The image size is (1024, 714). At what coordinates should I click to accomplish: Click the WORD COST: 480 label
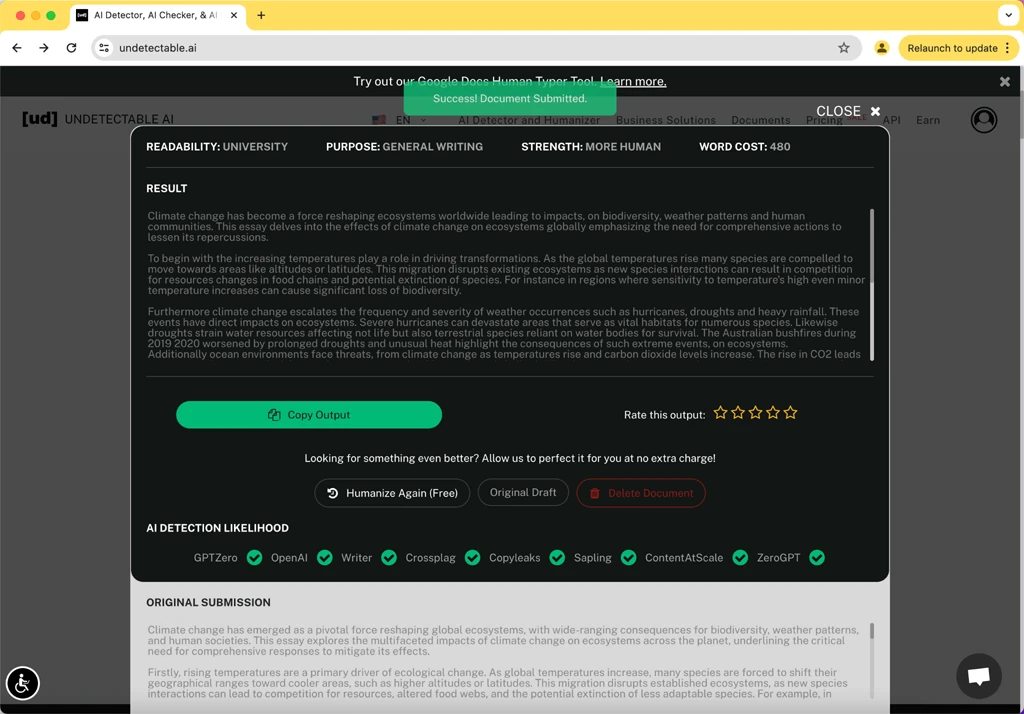pyautogui.click(x=744, y=147)
